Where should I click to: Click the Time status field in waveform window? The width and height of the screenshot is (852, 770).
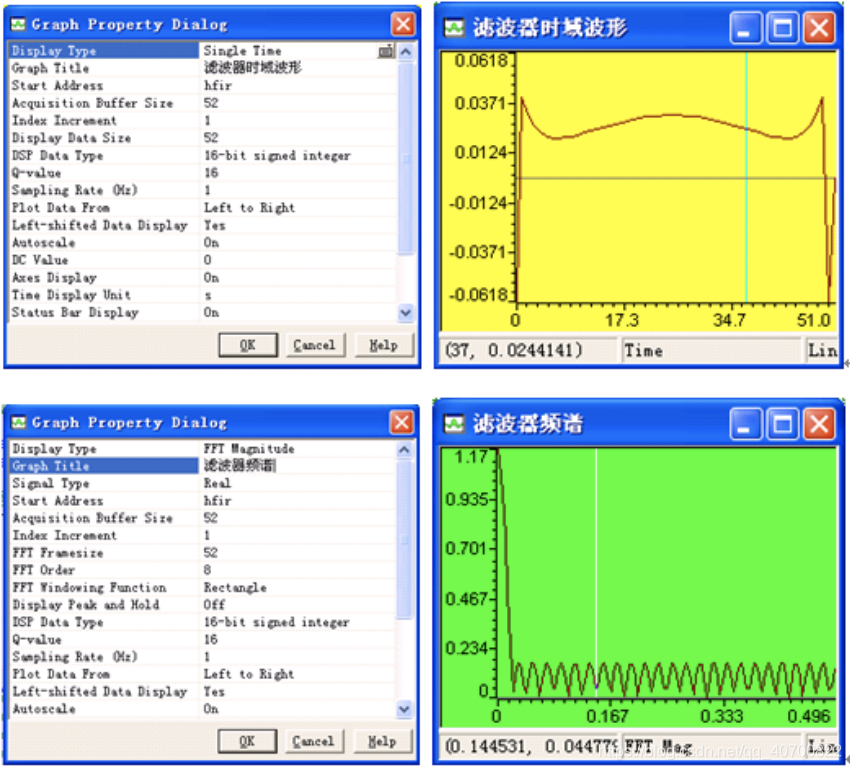(x=712, y=350)
